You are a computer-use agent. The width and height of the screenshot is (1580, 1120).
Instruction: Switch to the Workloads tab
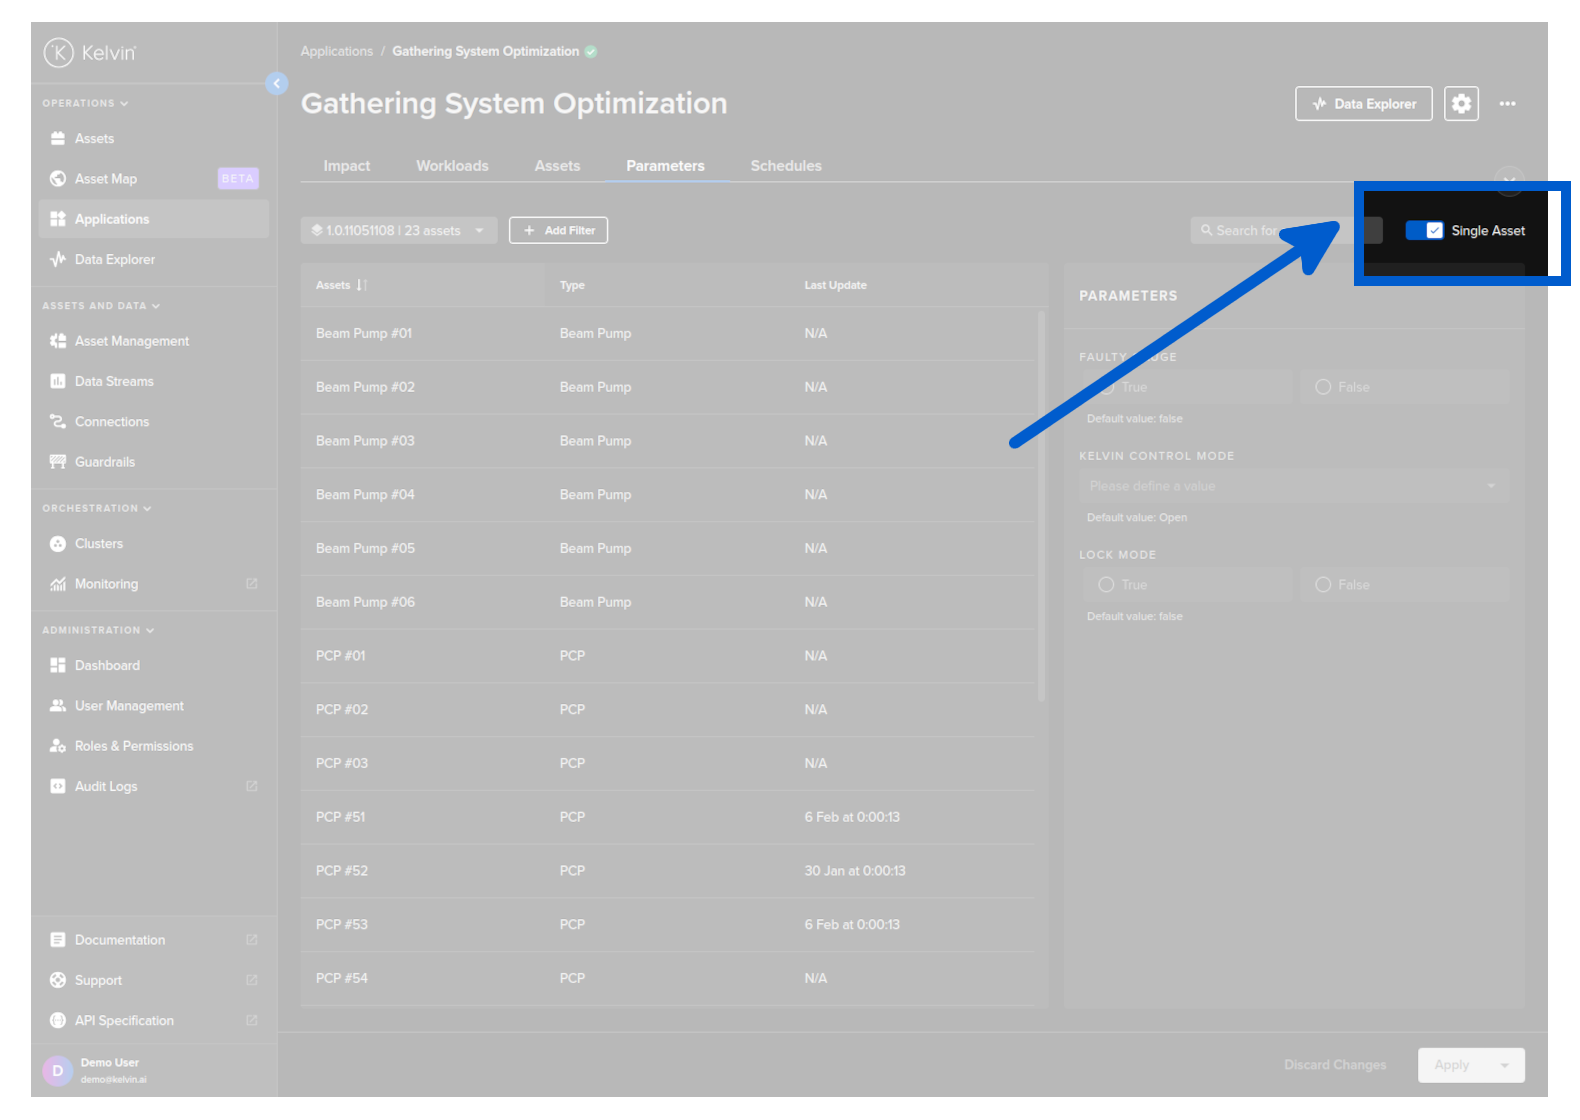452,166
